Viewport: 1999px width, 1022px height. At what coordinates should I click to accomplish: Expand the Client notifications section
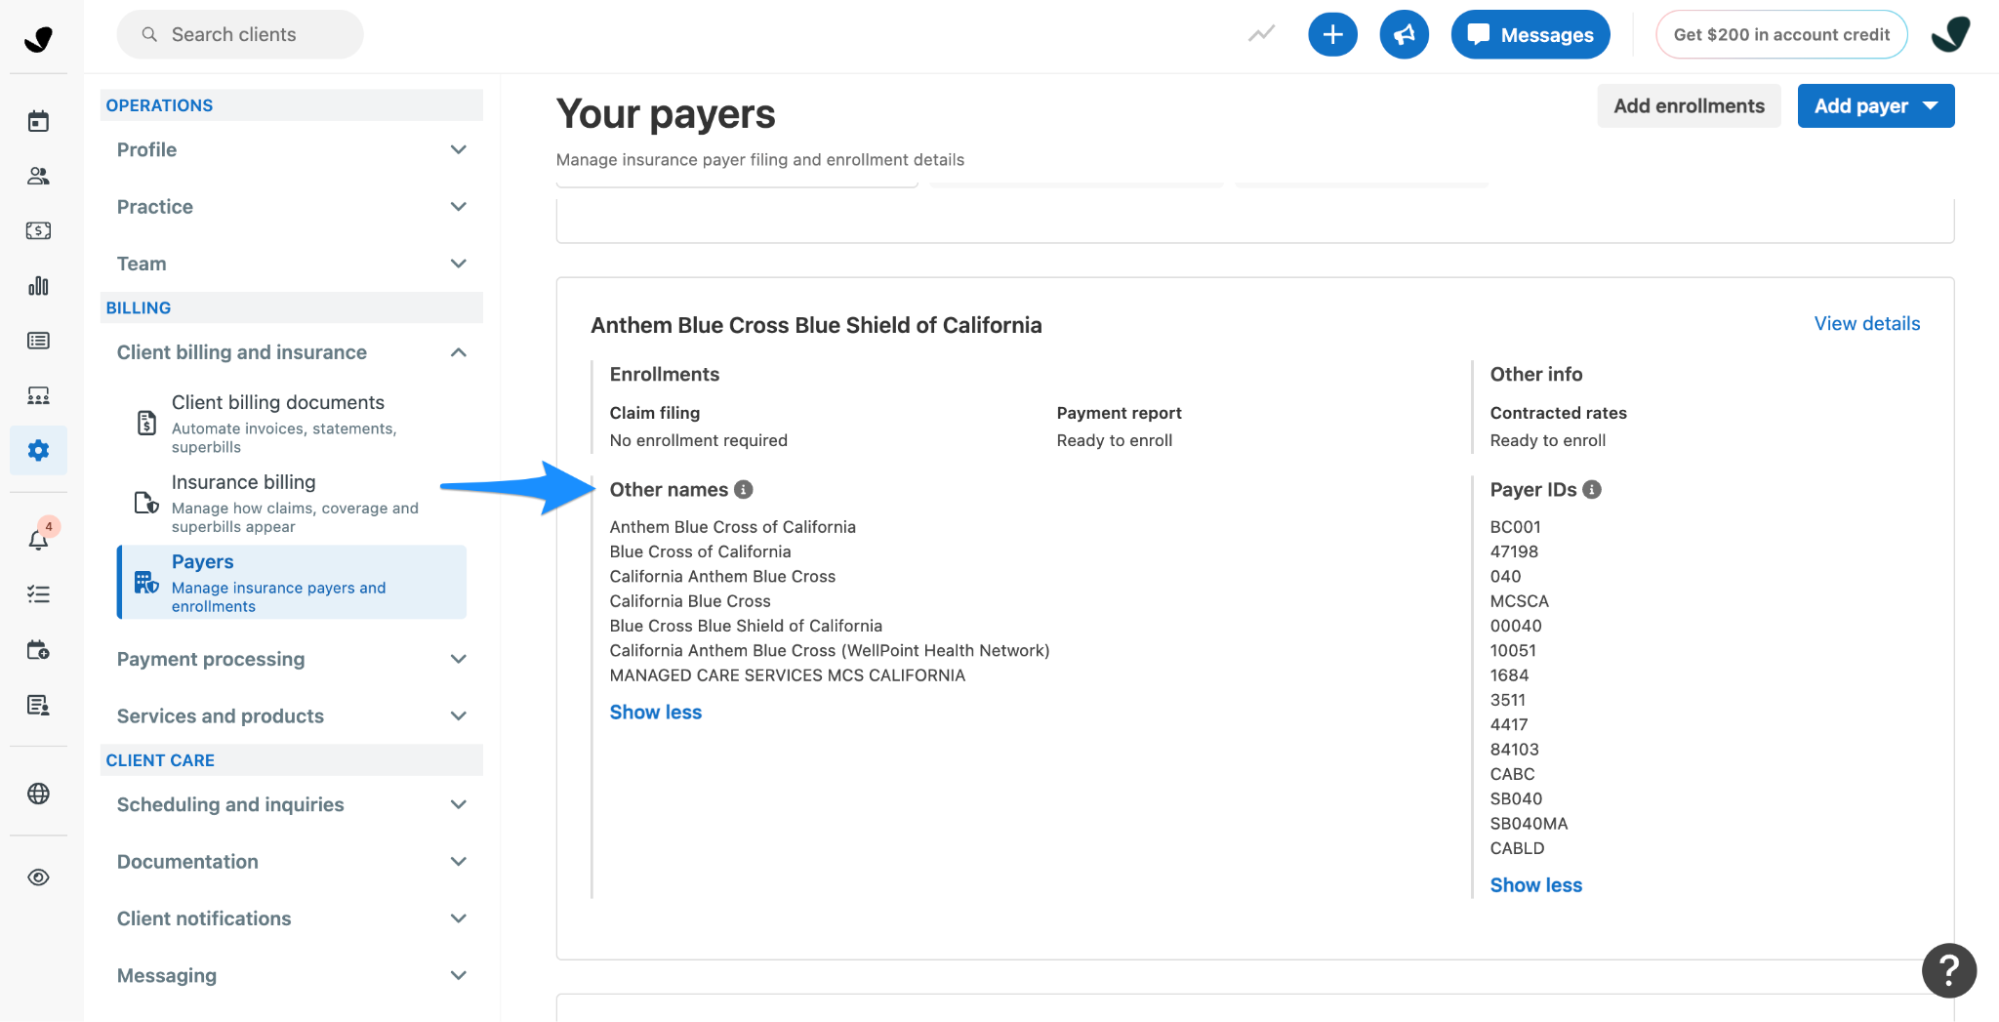click(291, 918)
